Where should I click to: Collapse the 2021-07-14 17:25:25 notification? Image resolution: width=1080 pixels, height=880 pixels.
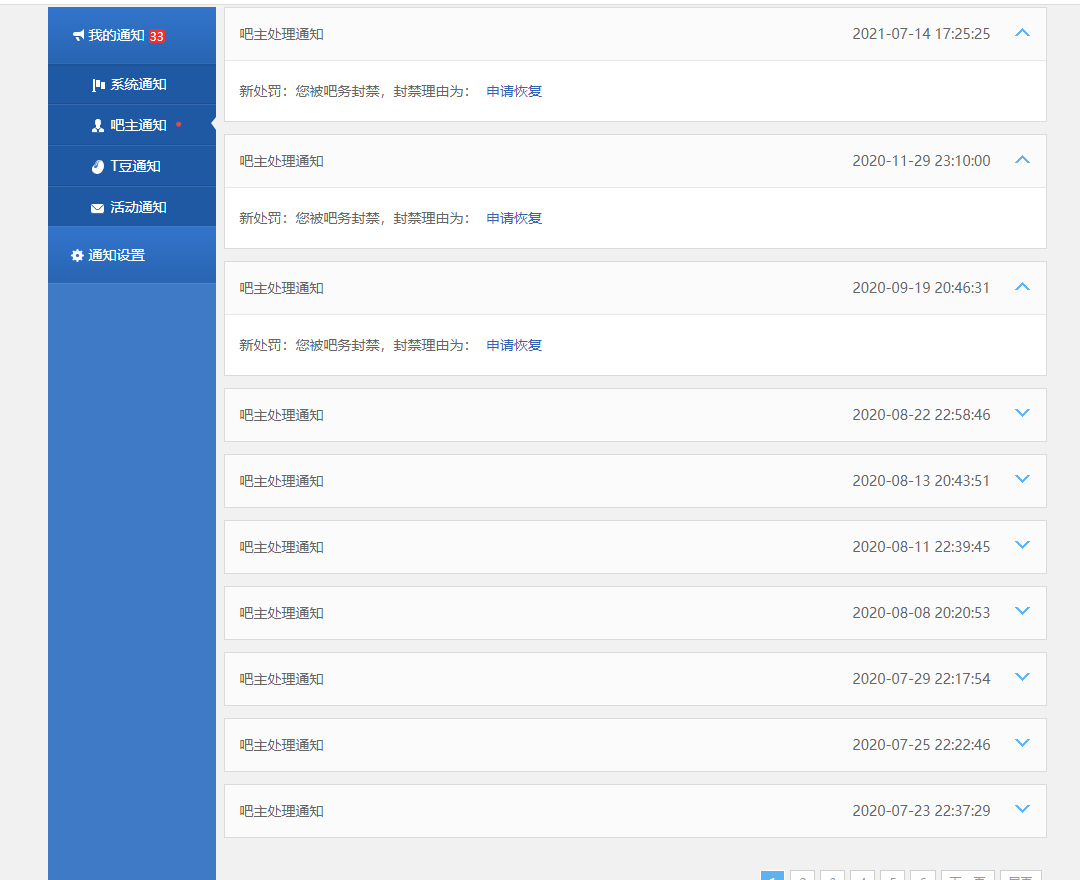(x=1021, y=33)
